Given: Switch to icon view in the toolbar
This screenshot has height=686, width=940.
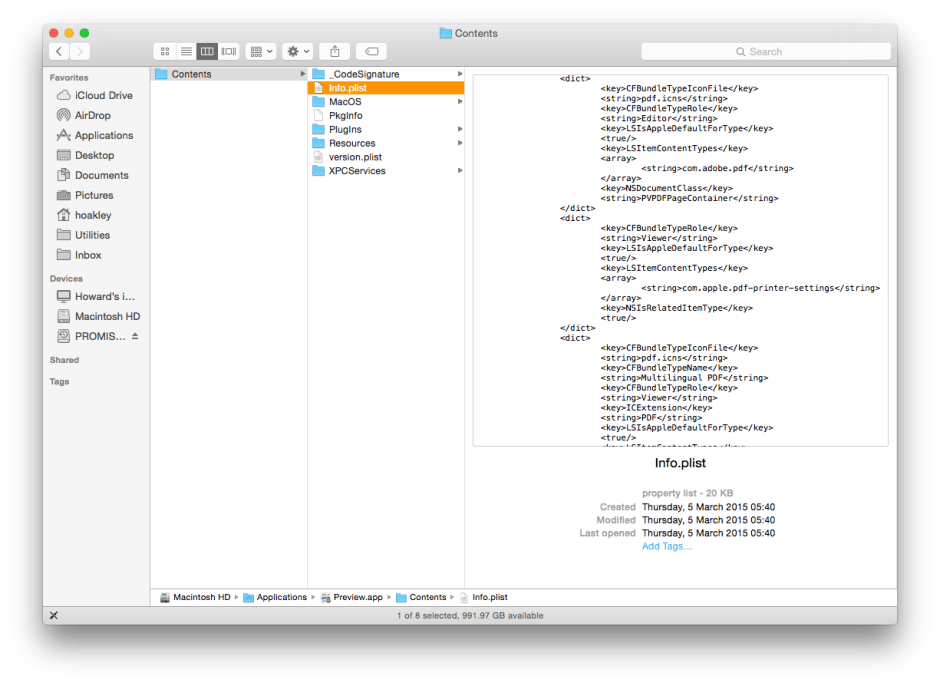Looking at the screenshot, I should [x=164, y=51].
